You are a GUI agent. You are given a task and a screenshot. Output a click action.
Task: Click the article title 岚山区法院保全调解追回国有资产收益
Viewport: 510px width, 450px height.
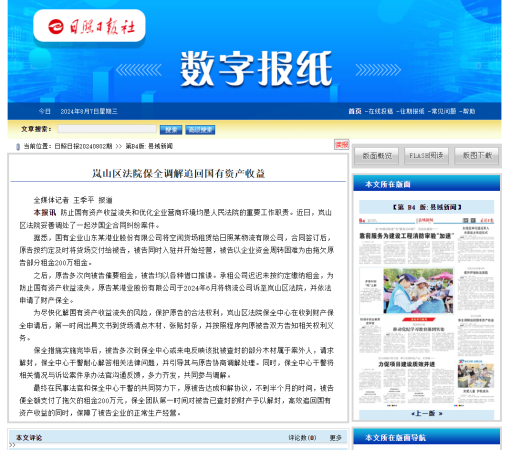[x=178, y=173]
